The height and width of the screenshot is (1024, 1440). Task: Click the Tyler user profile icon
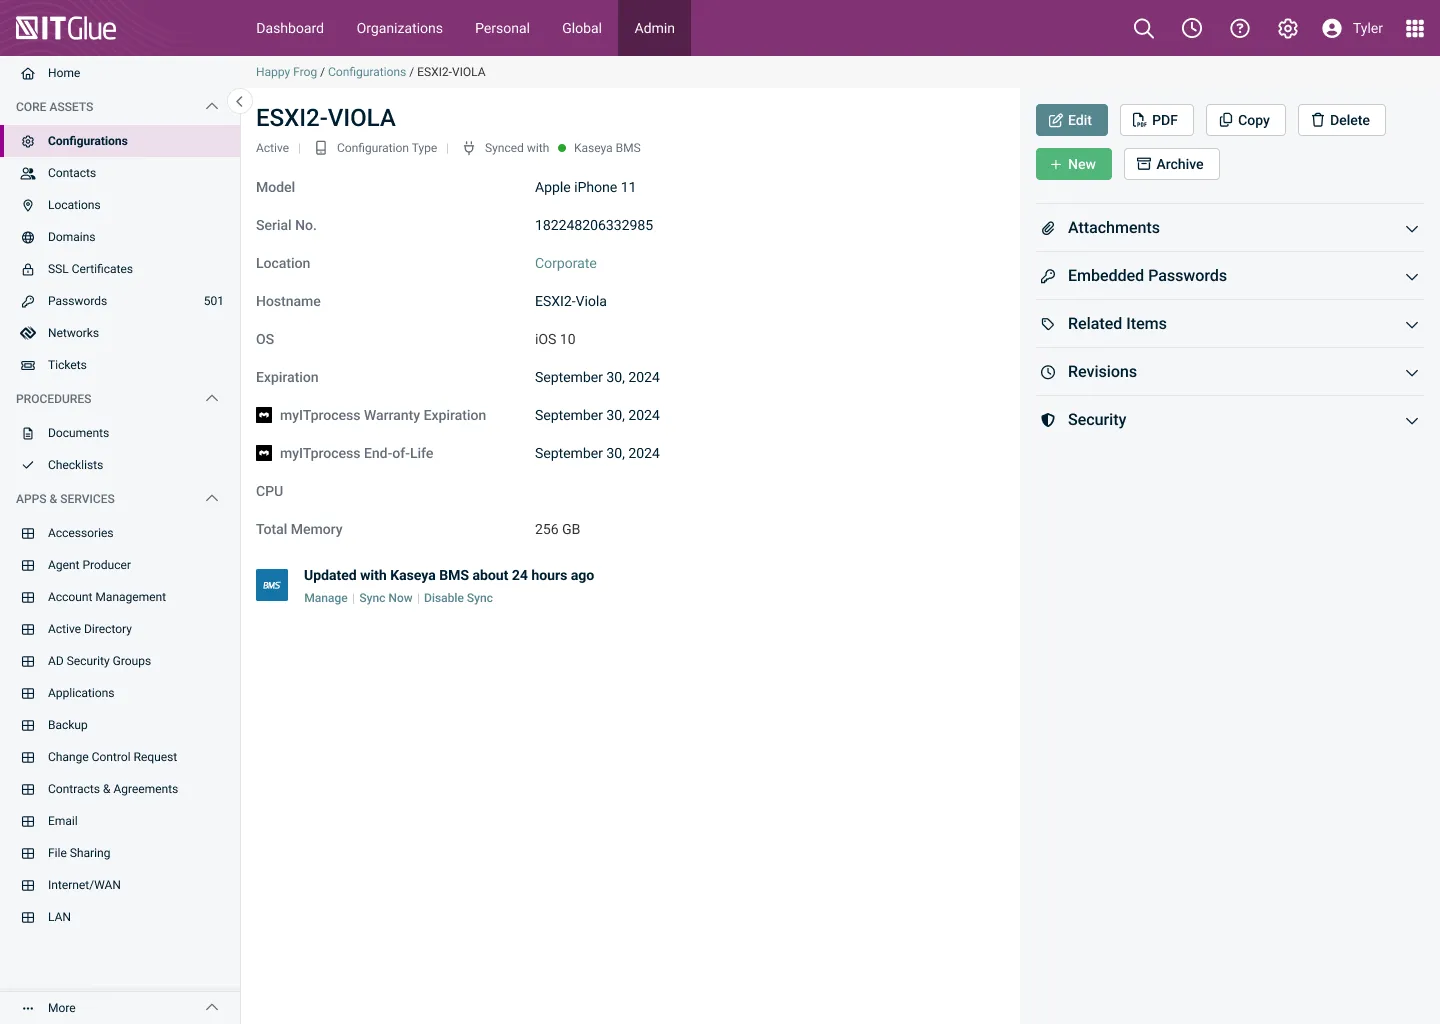click(x=1332, y=28)
